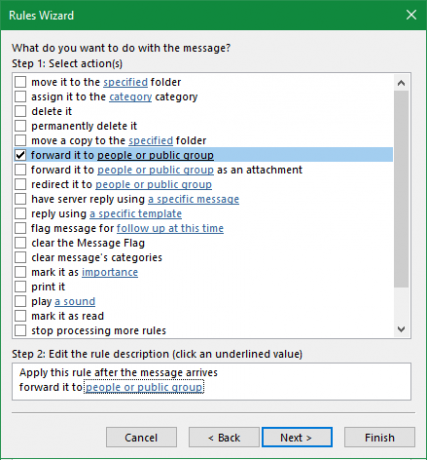Uncheck 'forward it to people or public group'
The width and height of the screenshot is (427, 460).
[20, 155]
